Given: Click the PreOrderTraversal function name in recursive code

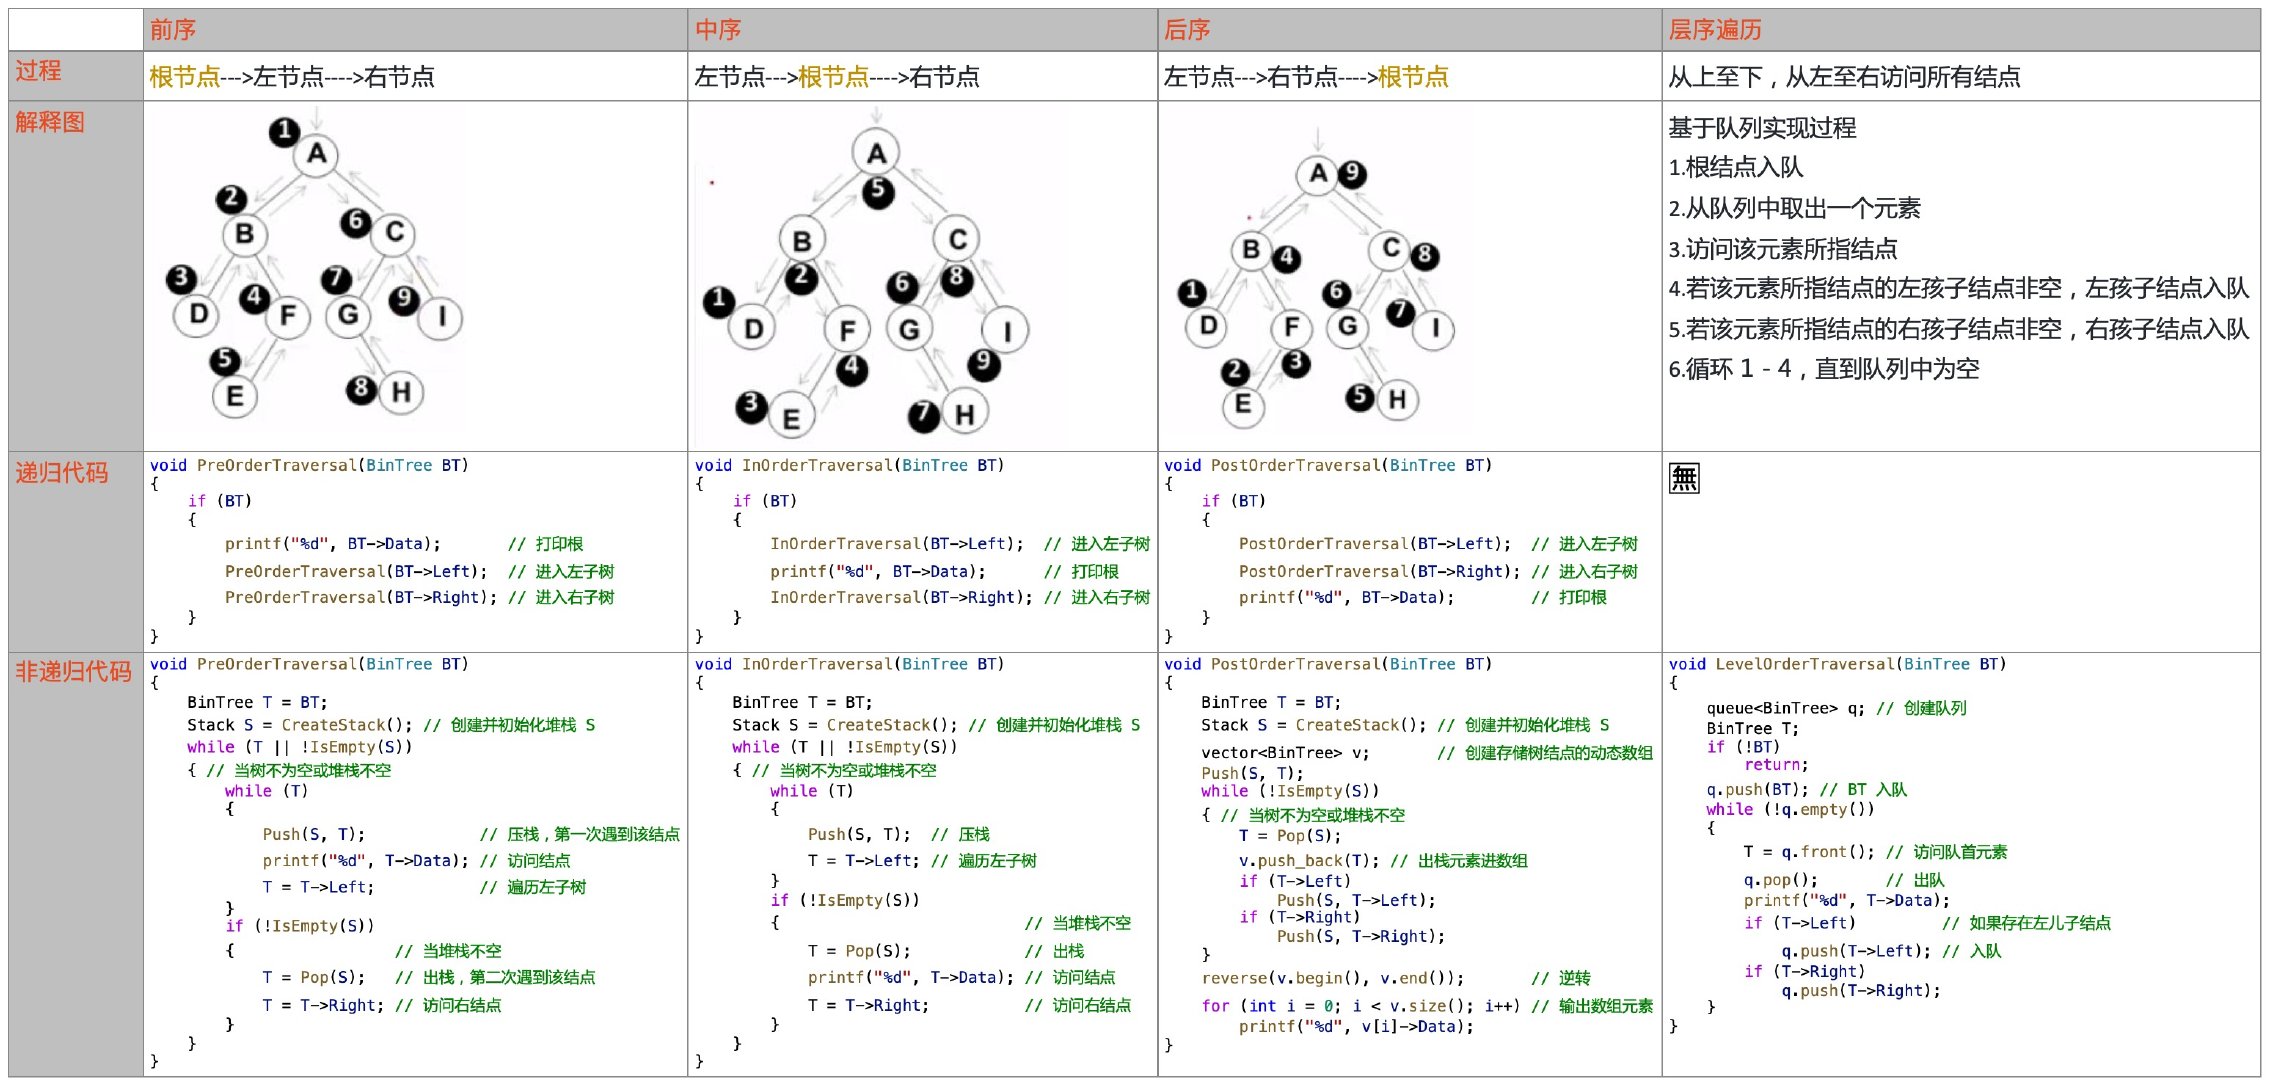Looking at the screenshot, I should pyautogui.click(x=275, y=465).
